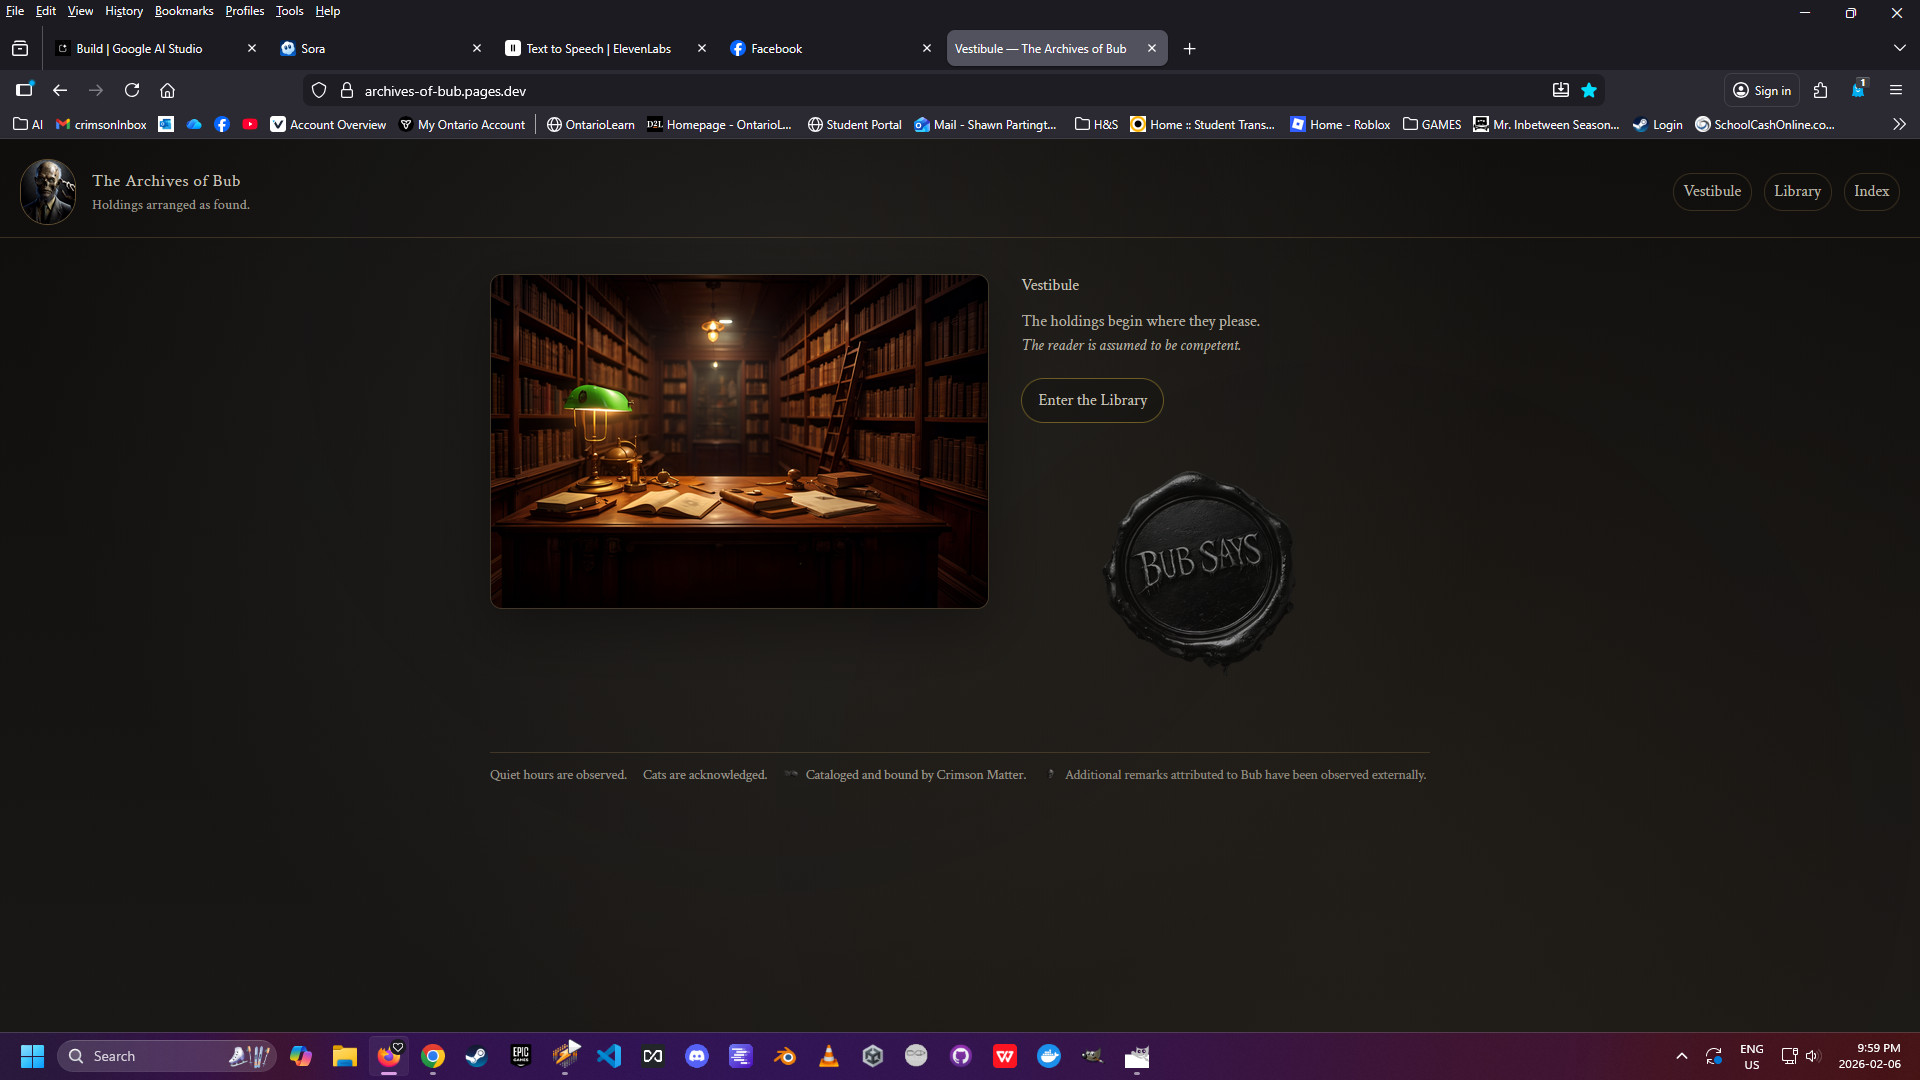Launch VLC media player from the taskbar
This screenshot has width=1920, height=1080.
[x=829, y=1056]
